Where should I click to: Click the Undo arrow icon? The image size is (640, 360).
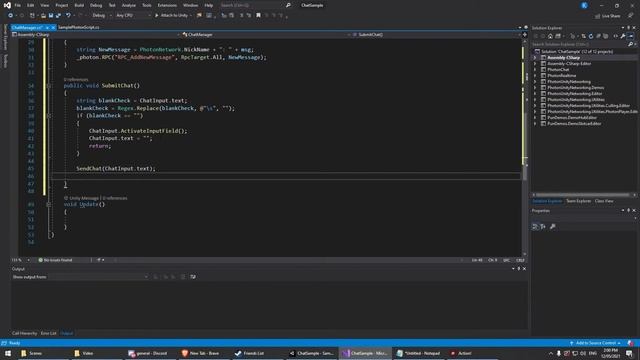(68, 16)
